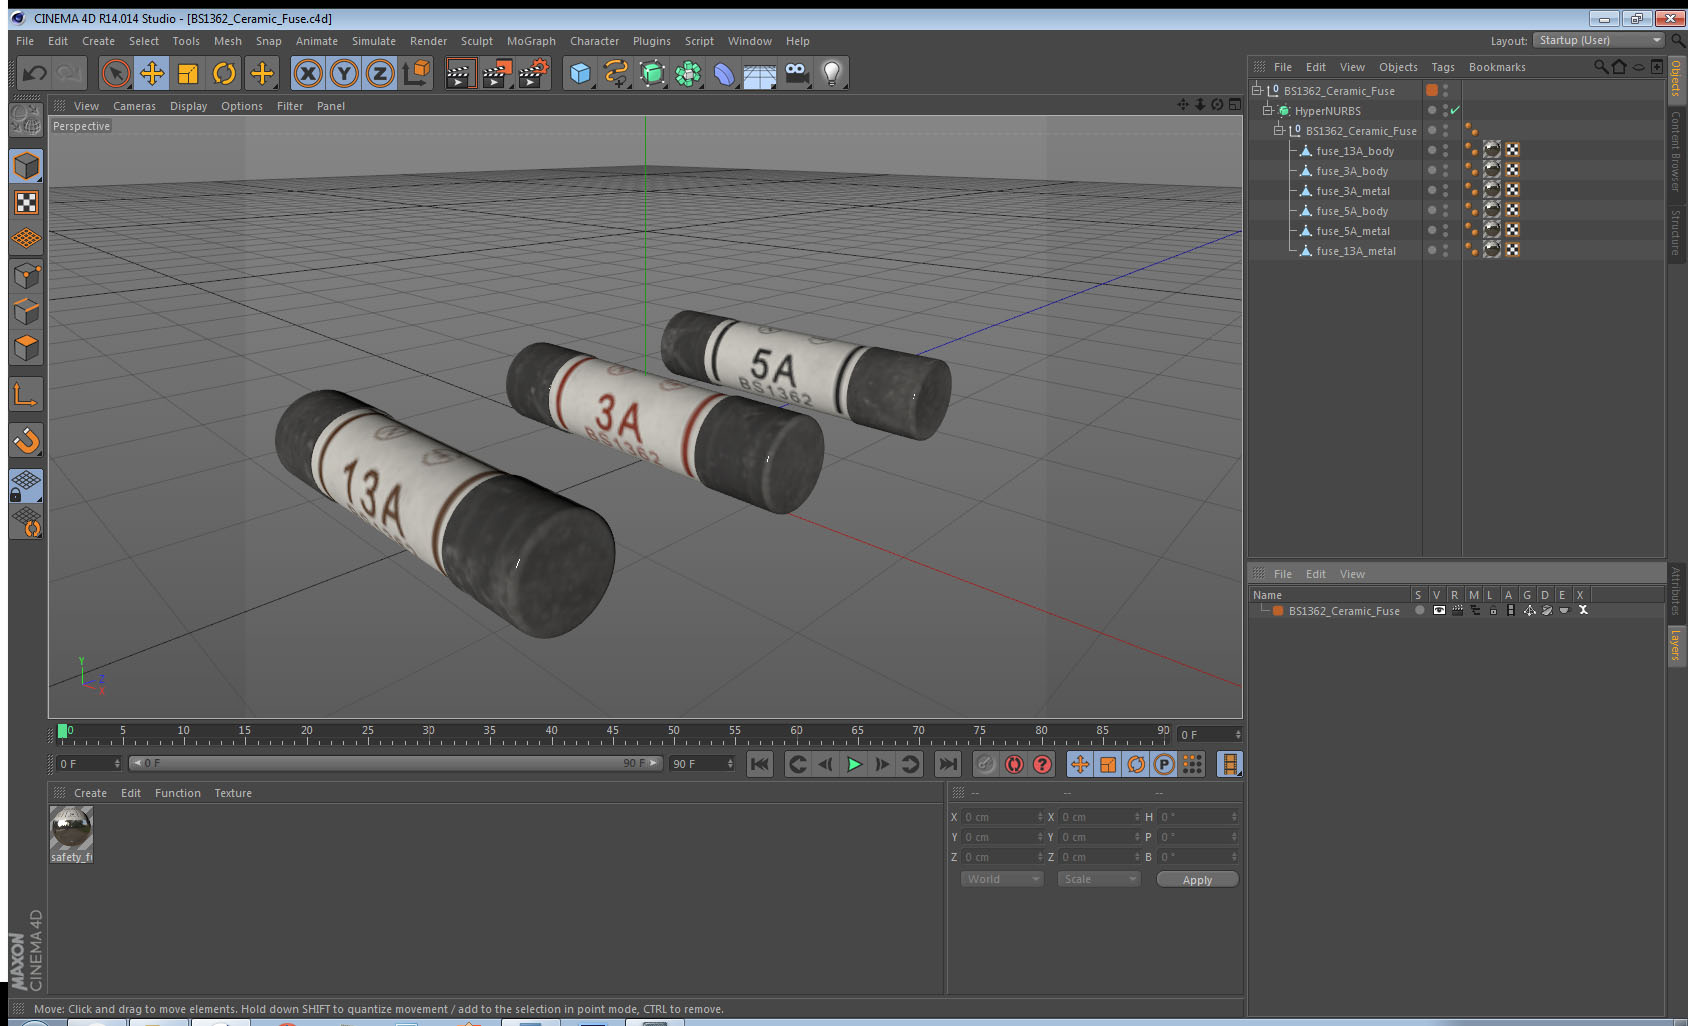The image size is (1688, 1026).
Task: Collapse the HyperNURBS tree node
Action: click(1268, 111)
